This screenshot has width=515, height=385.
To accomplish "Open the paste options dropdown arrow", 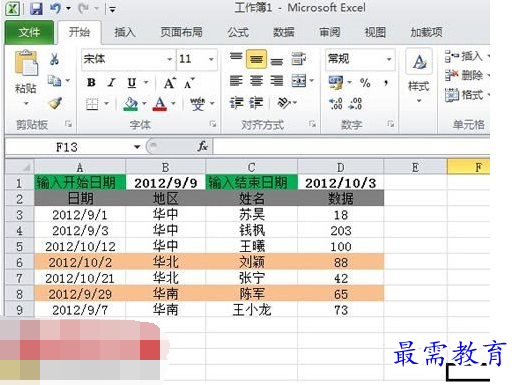I will tap(26, 103).
